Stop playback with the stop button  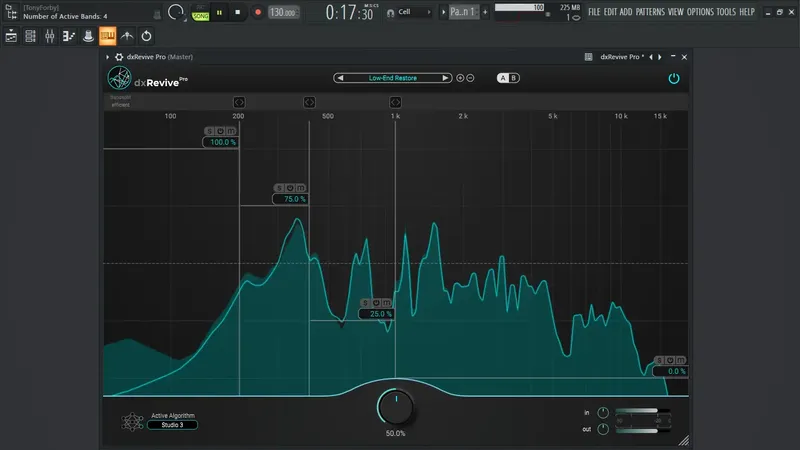[237, 12]
